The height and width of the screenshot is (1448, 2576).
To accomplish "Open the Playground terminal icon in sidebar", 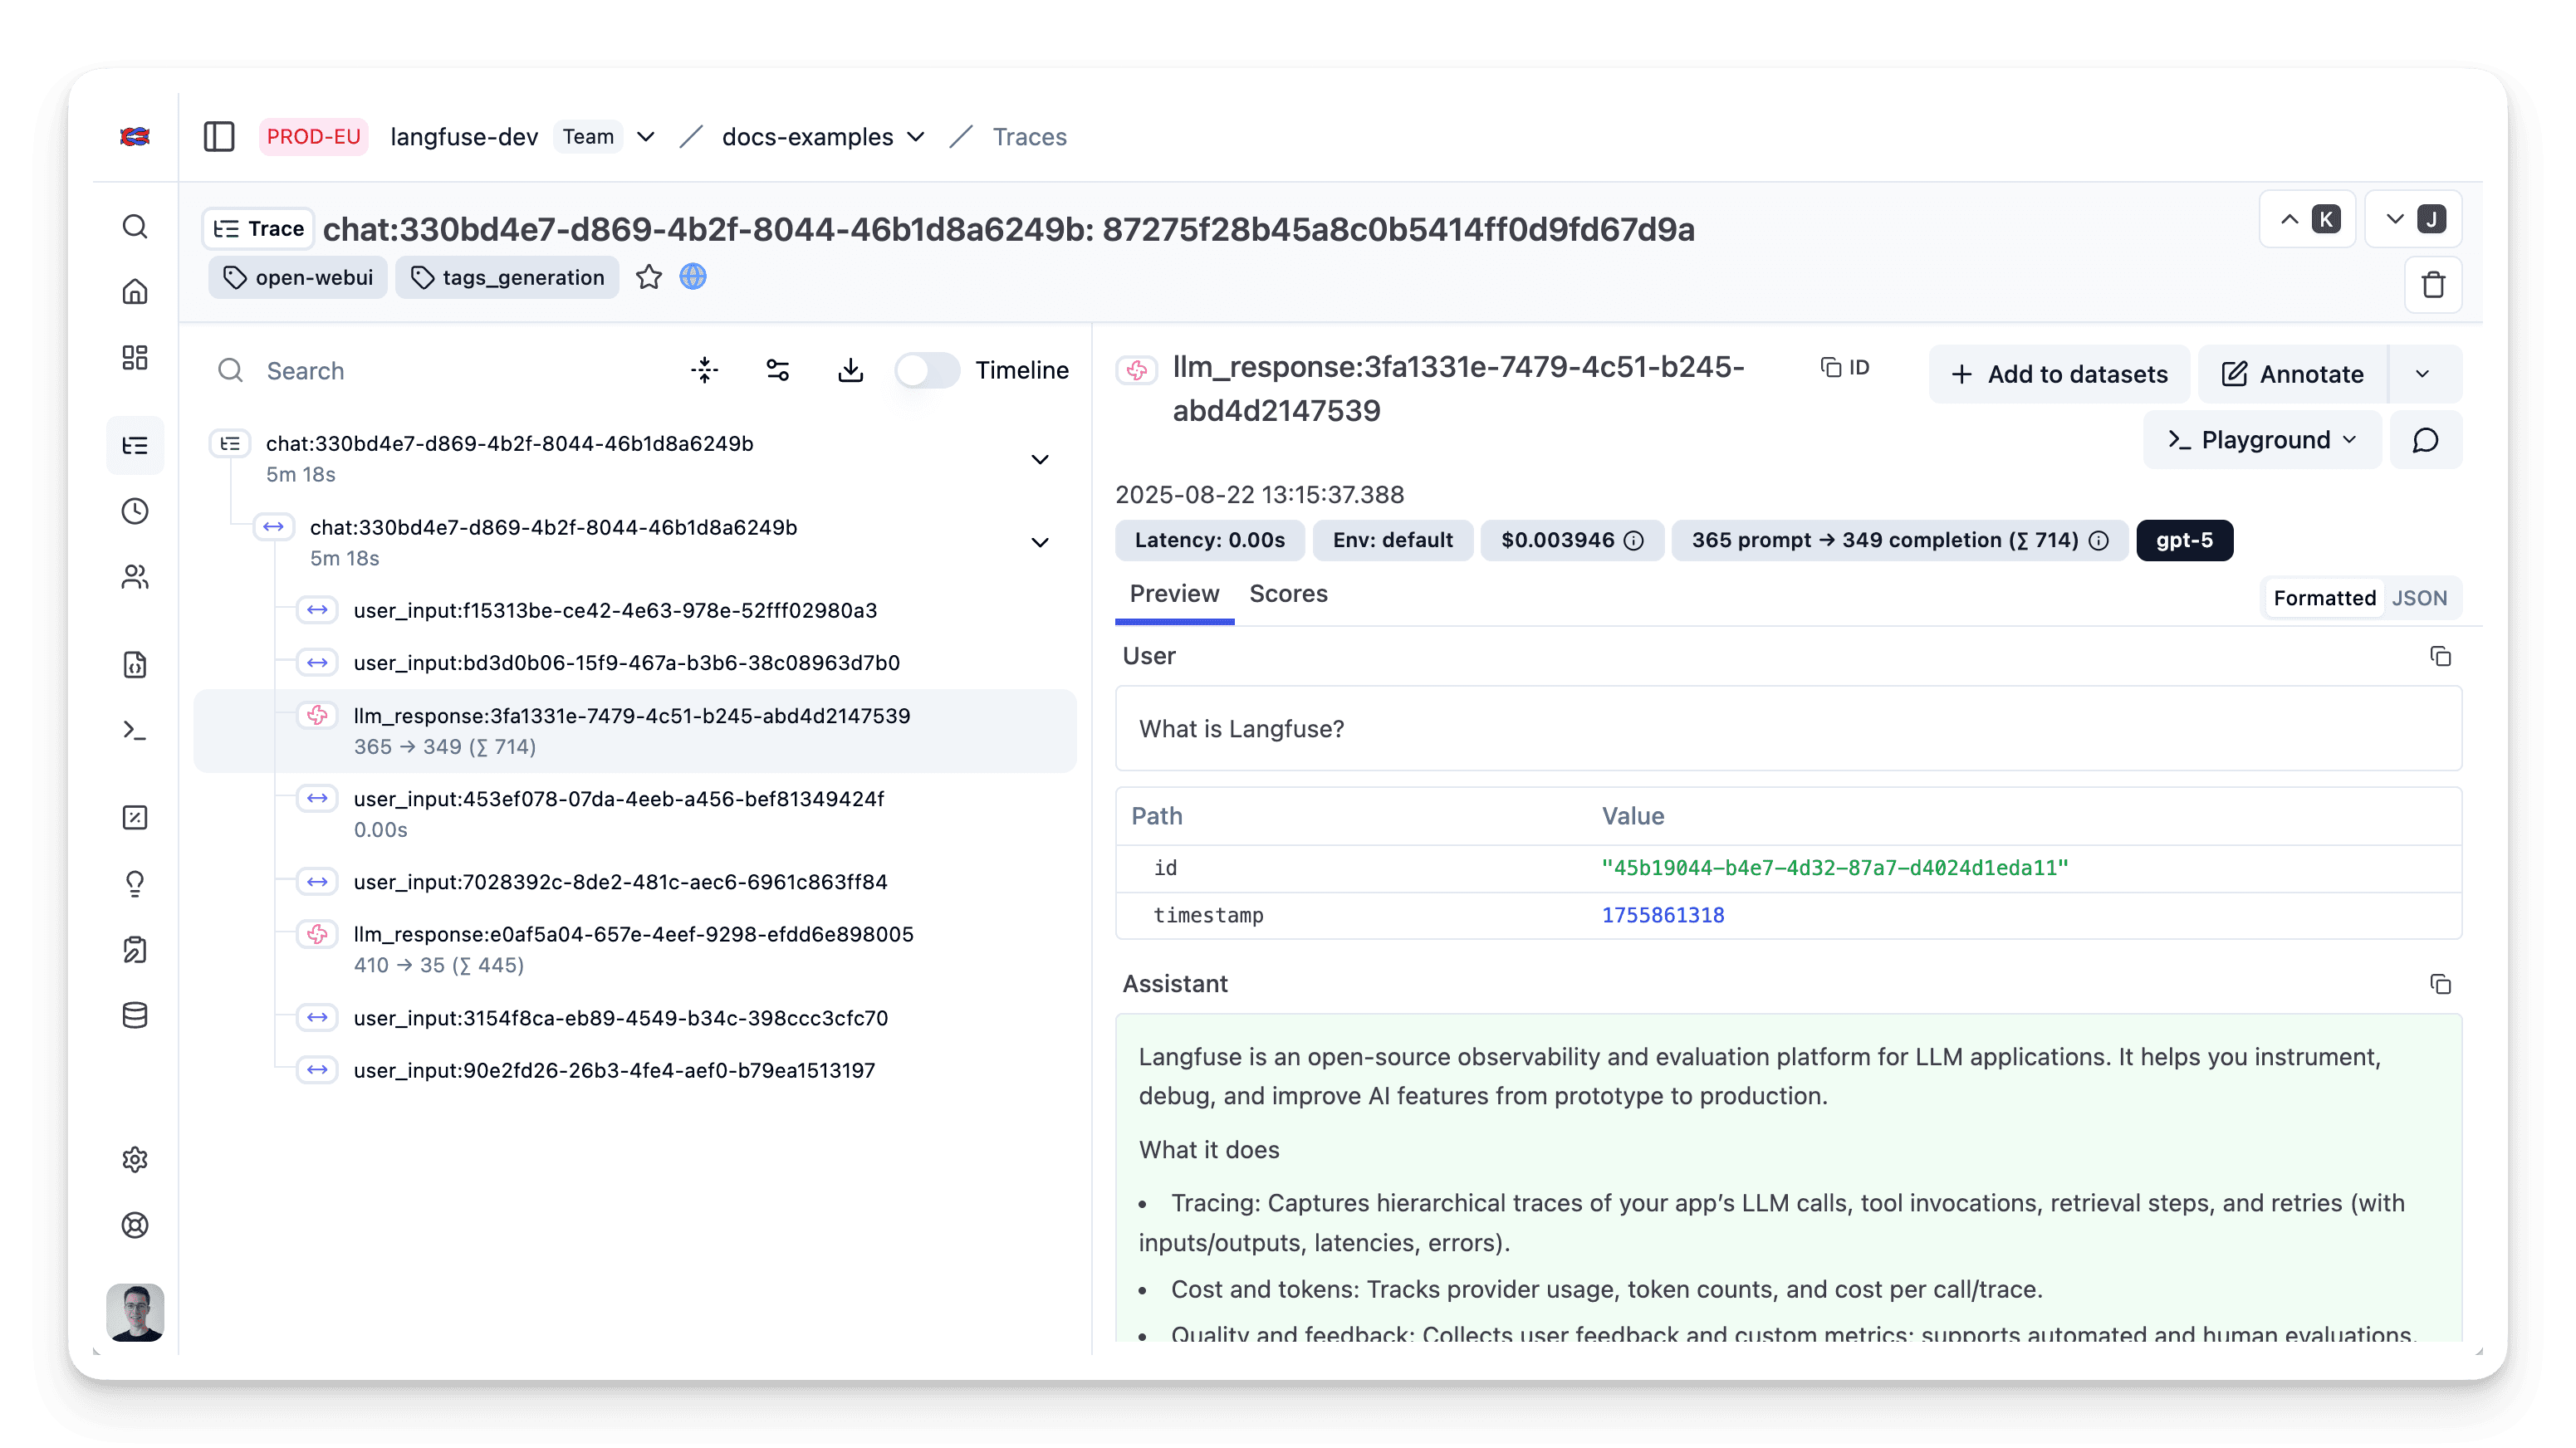I will (x=135, y=731).
